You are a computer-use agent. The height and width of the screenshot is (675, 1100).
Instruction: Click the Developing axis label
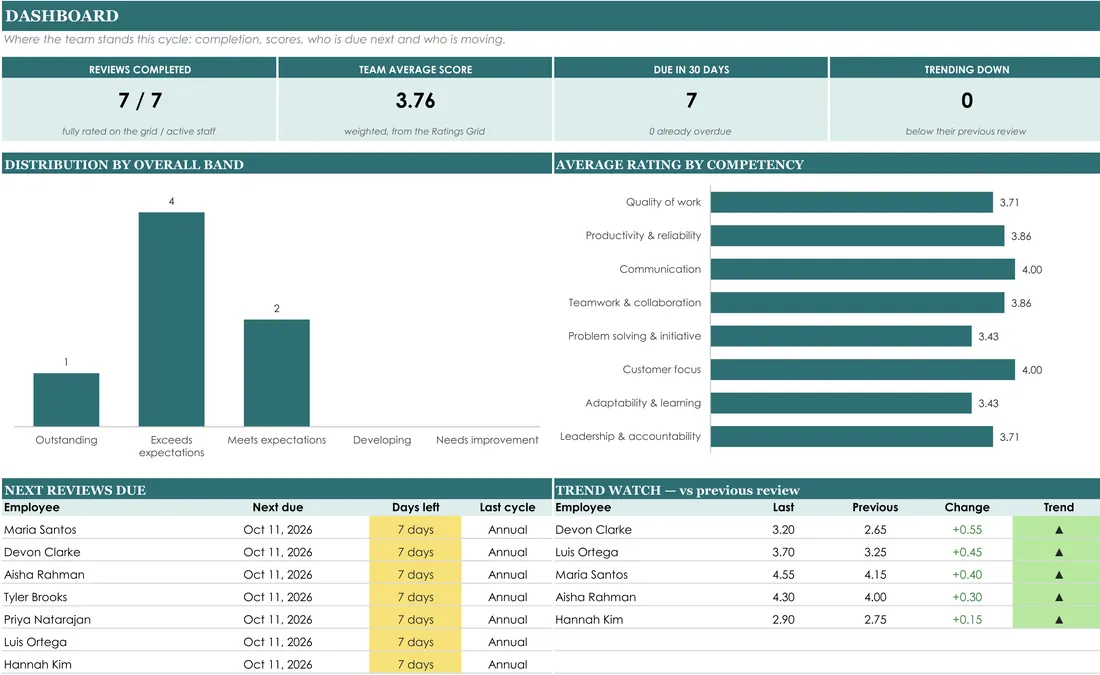click(x=382, y=440)
